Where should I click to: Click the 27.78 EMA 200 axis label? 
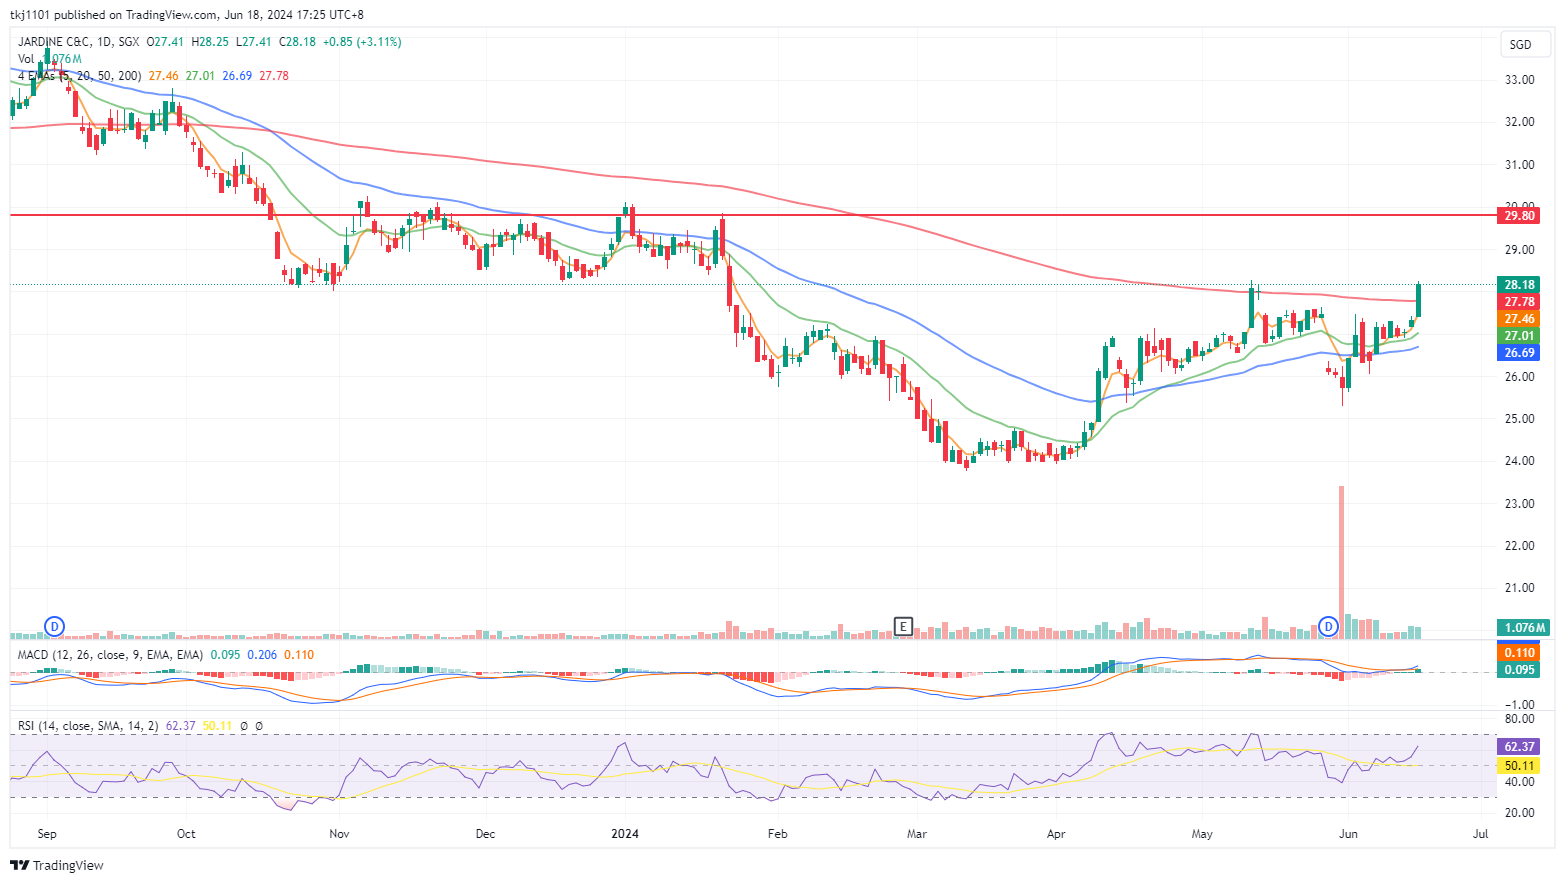[1519, 302]
